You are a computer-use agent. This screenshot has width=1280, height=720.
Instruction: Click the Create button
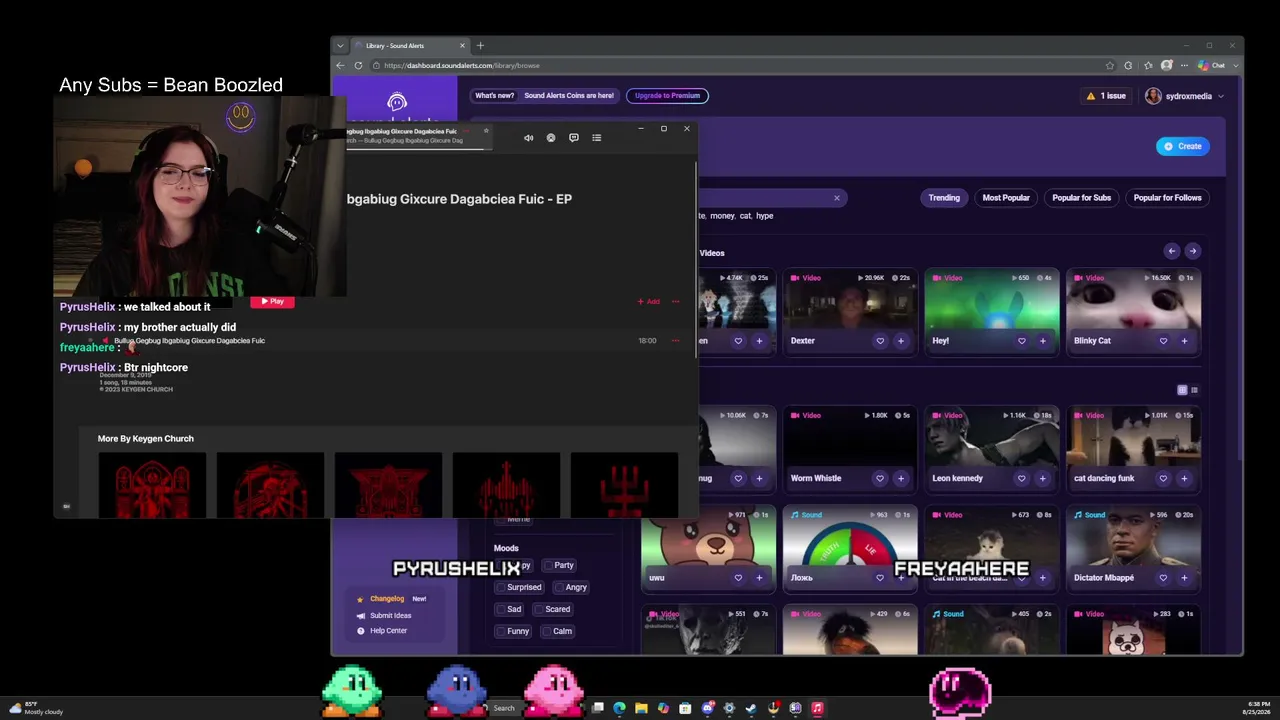(1183, 146)
